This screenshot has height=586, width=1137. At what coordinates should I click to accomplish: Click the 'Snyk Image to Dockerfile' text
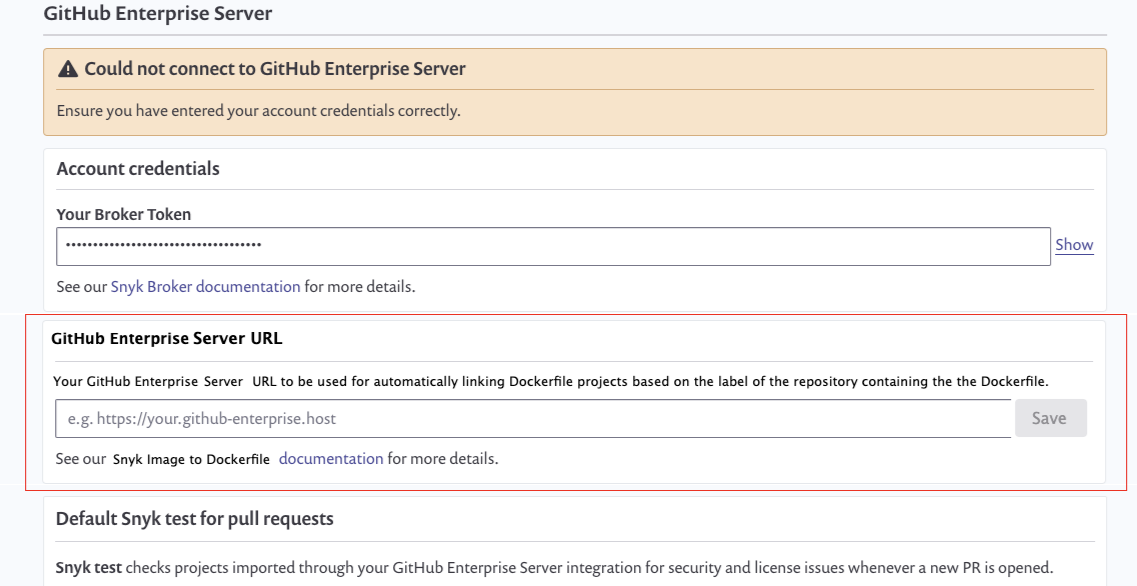[x=191, y=460]
